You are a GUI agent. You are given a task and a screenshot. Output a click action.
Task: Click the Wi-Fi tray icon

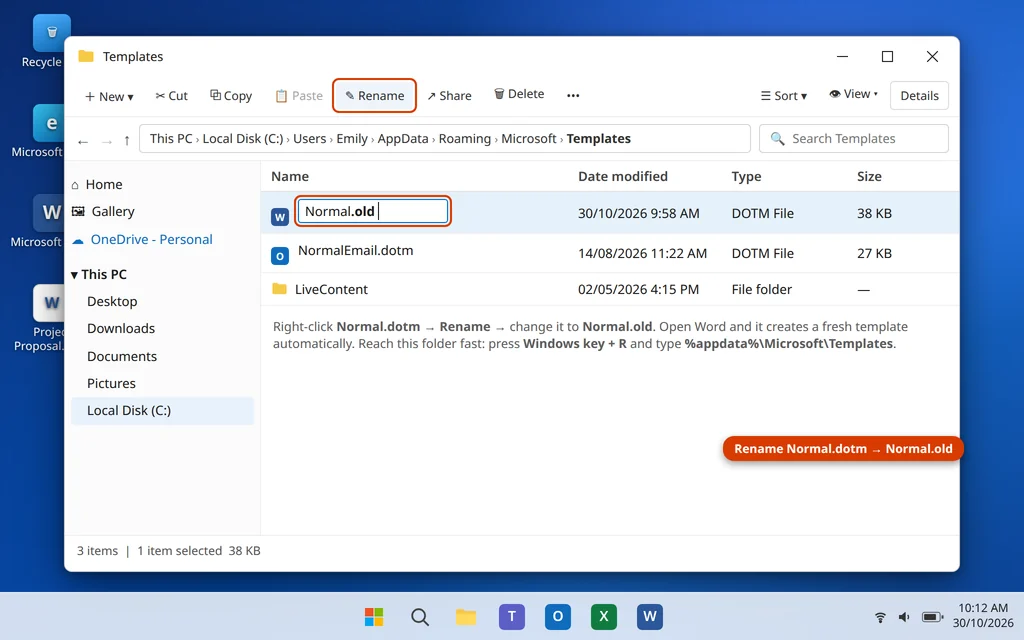[880, 617]
